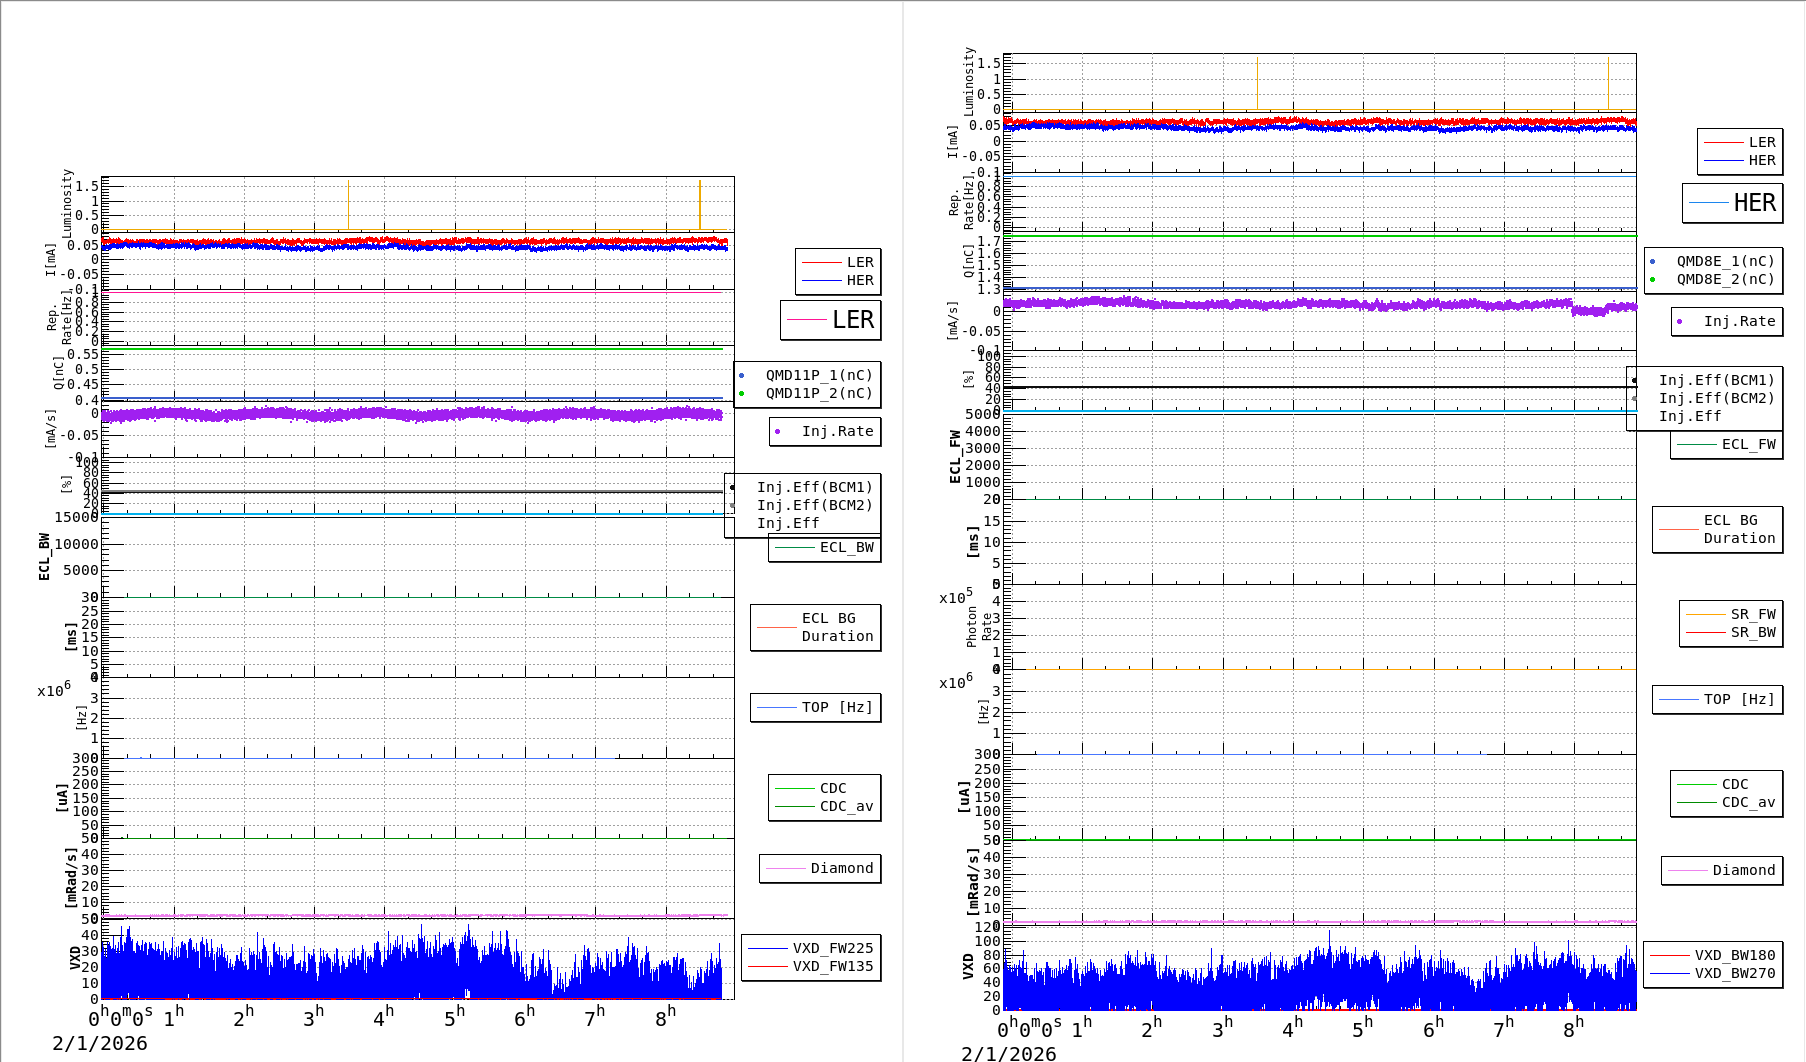The height and width of the screenshot is (1062, 1806).
Task: Select the QMD8E_1(nC) legend entry
Action: coord(1724,261)
